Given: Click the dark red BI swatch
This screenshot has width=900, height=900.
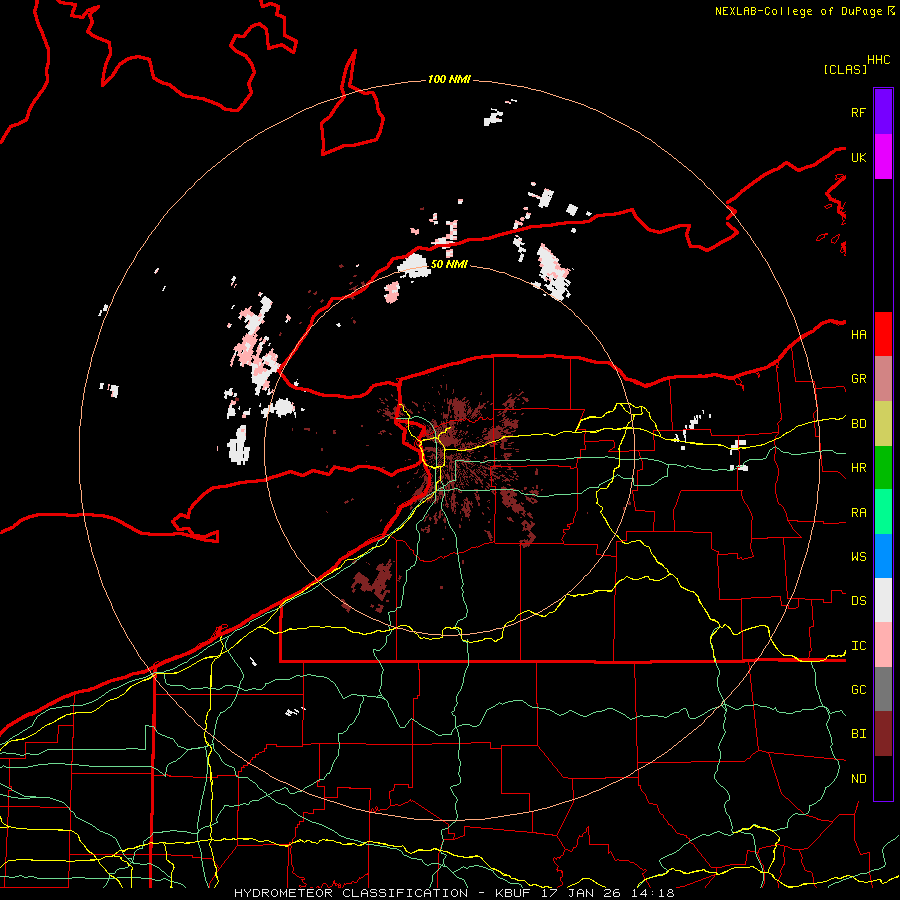Looking at the screenshot, I should coord(883,734).
